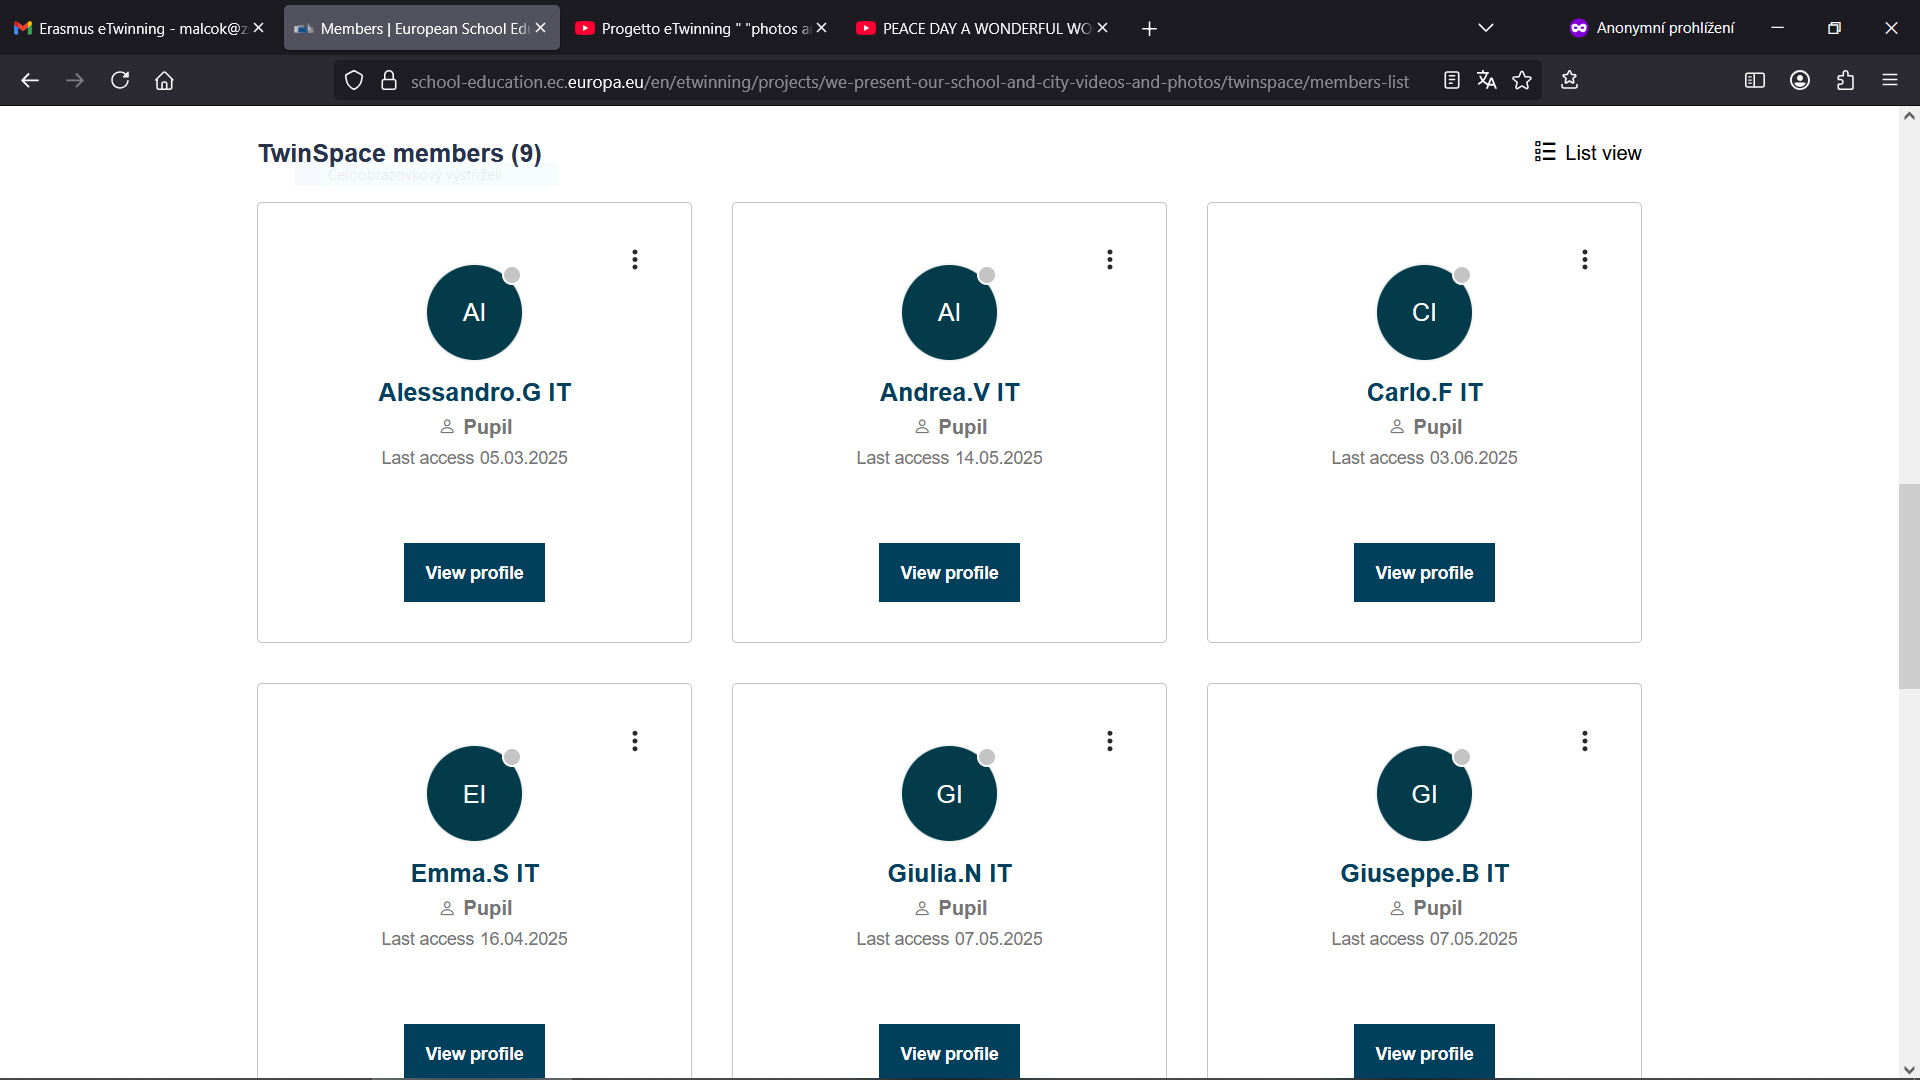1920x1080 pixels.
Task: Switch to List view layout
Action: tap(1588, 152)
